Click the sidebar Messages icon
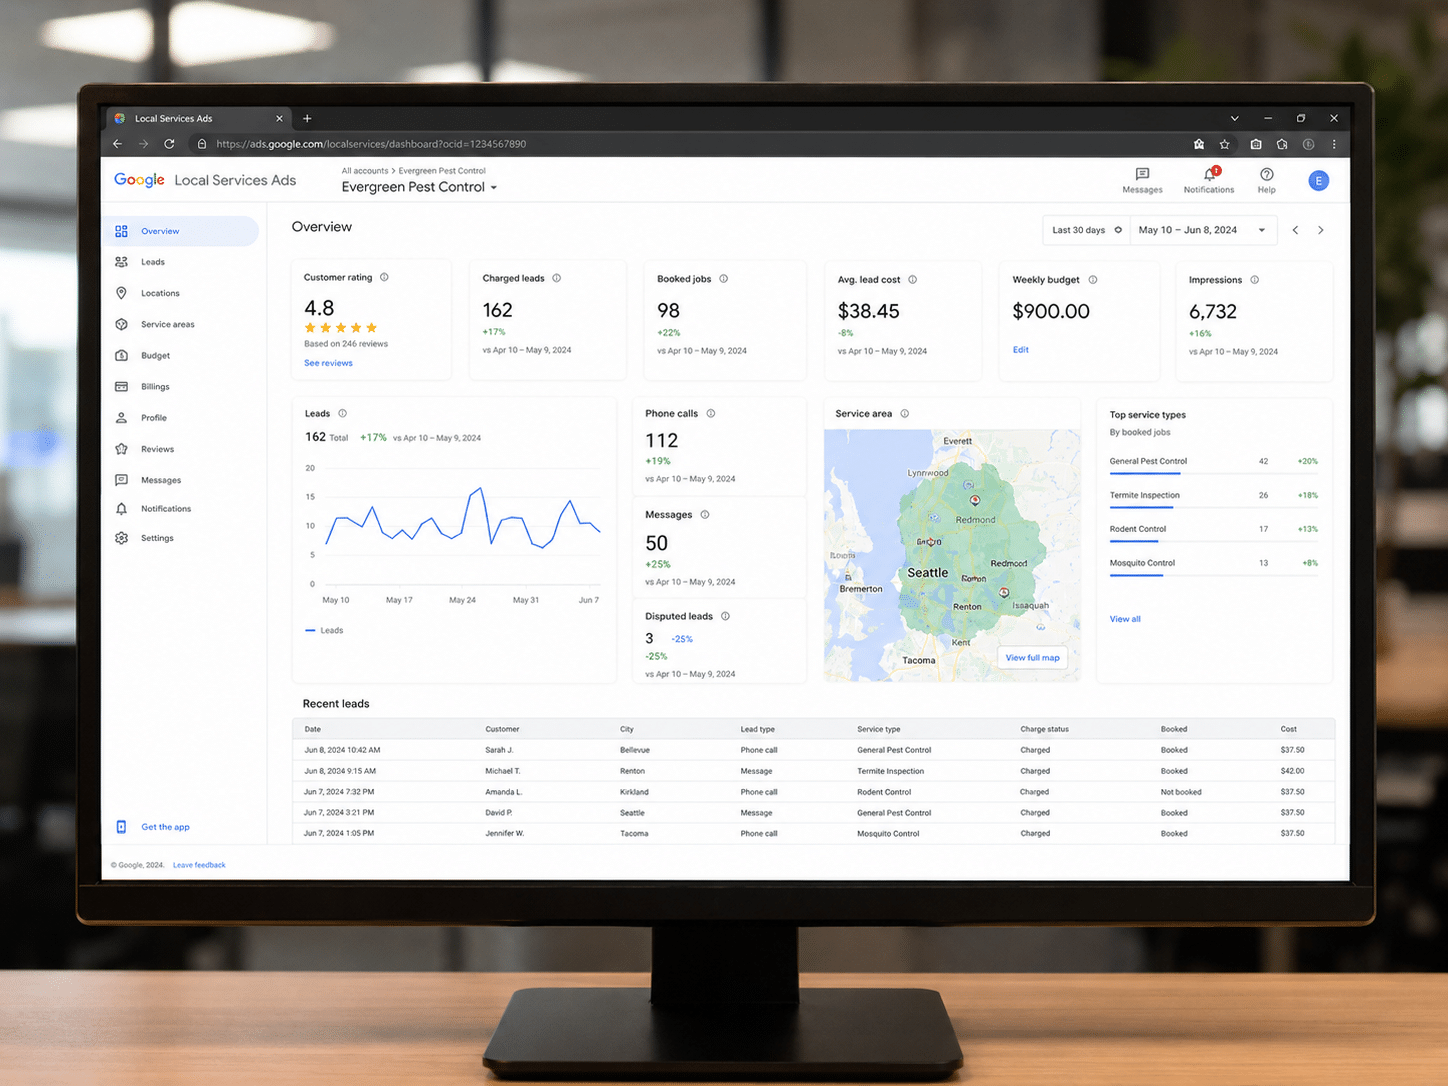The width and height of the screenshot is (1448, 1086). click(x=121, y=480)
